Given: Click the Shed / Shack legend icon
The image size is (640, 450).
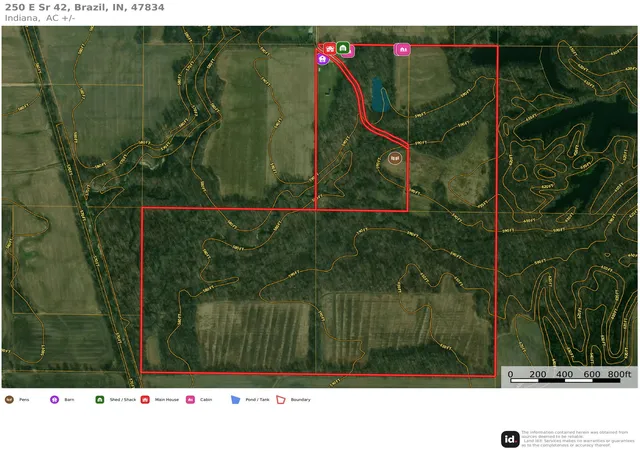Looking at the screenshot, I should [x=100, y=399].
